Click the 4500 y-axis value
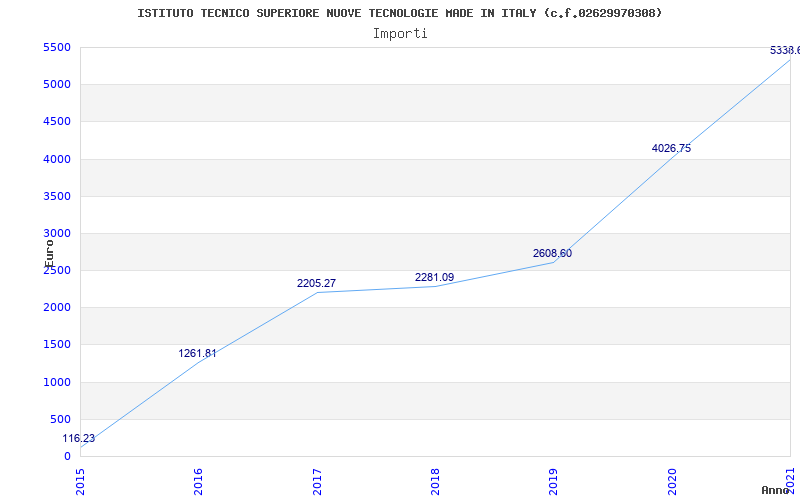Viewport: 800px width, 500px height. coord(57,121)
